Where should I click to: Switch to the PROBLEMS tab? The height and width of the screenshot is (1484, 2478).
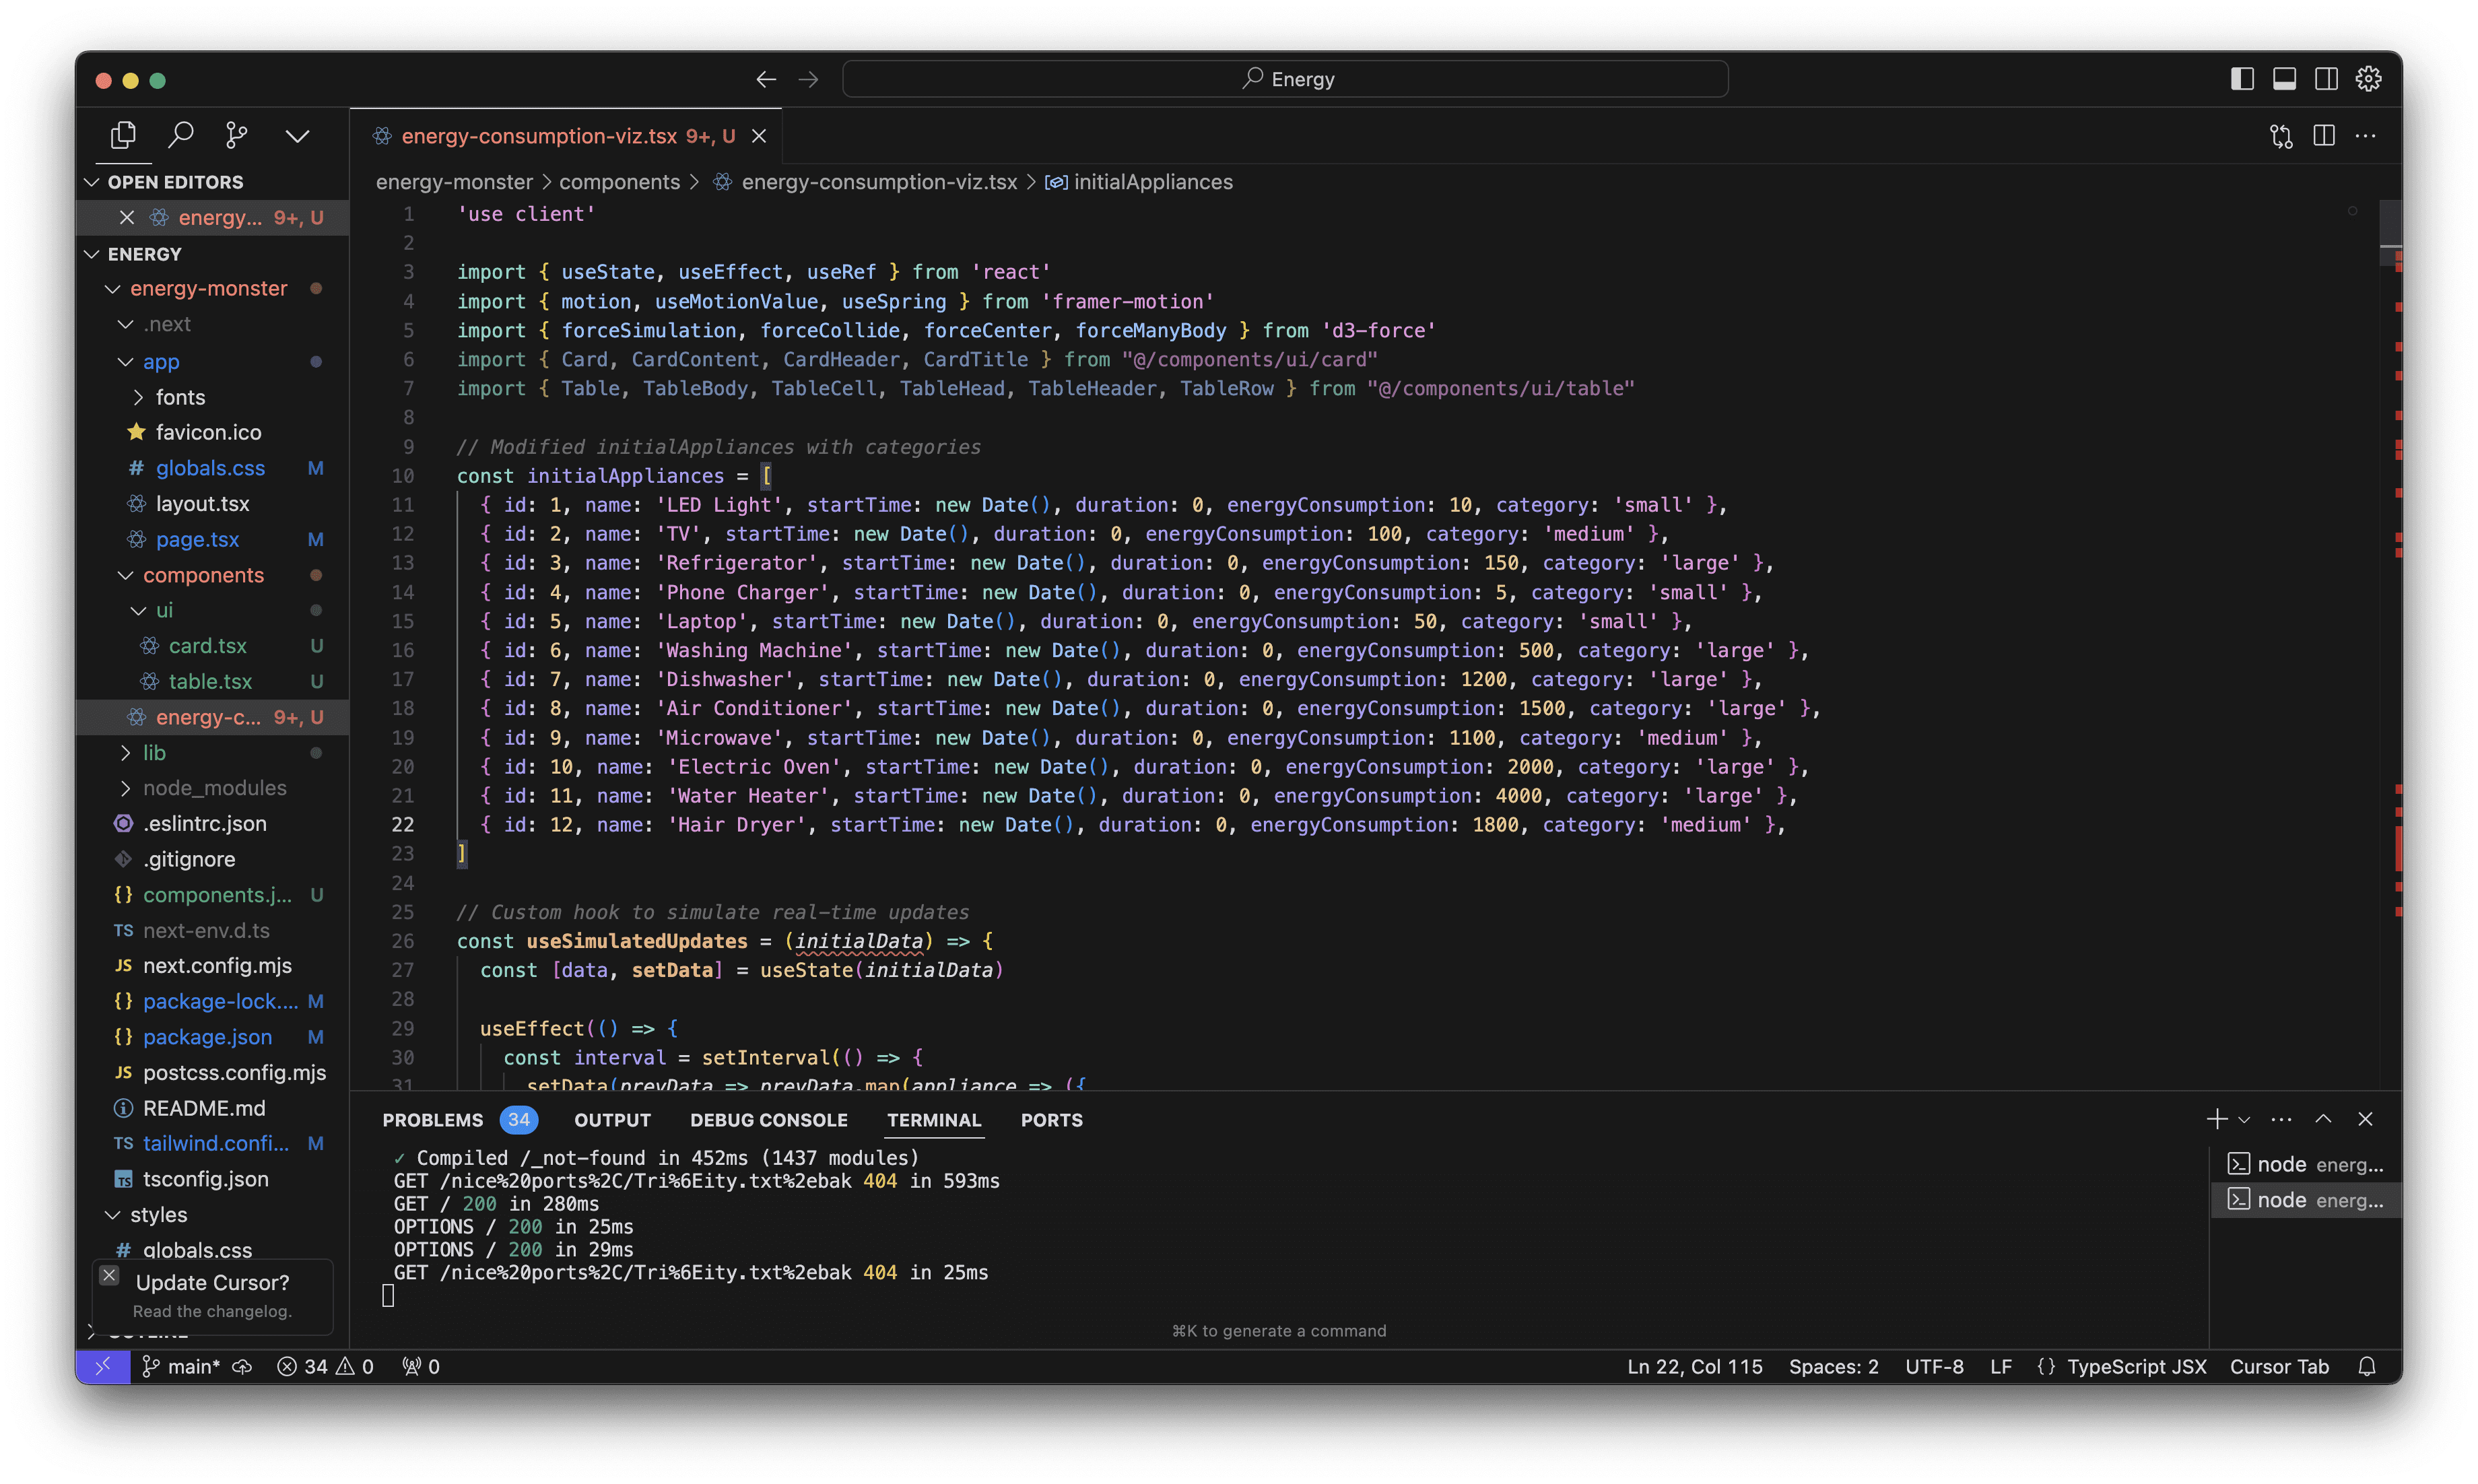click(432, 1120)
